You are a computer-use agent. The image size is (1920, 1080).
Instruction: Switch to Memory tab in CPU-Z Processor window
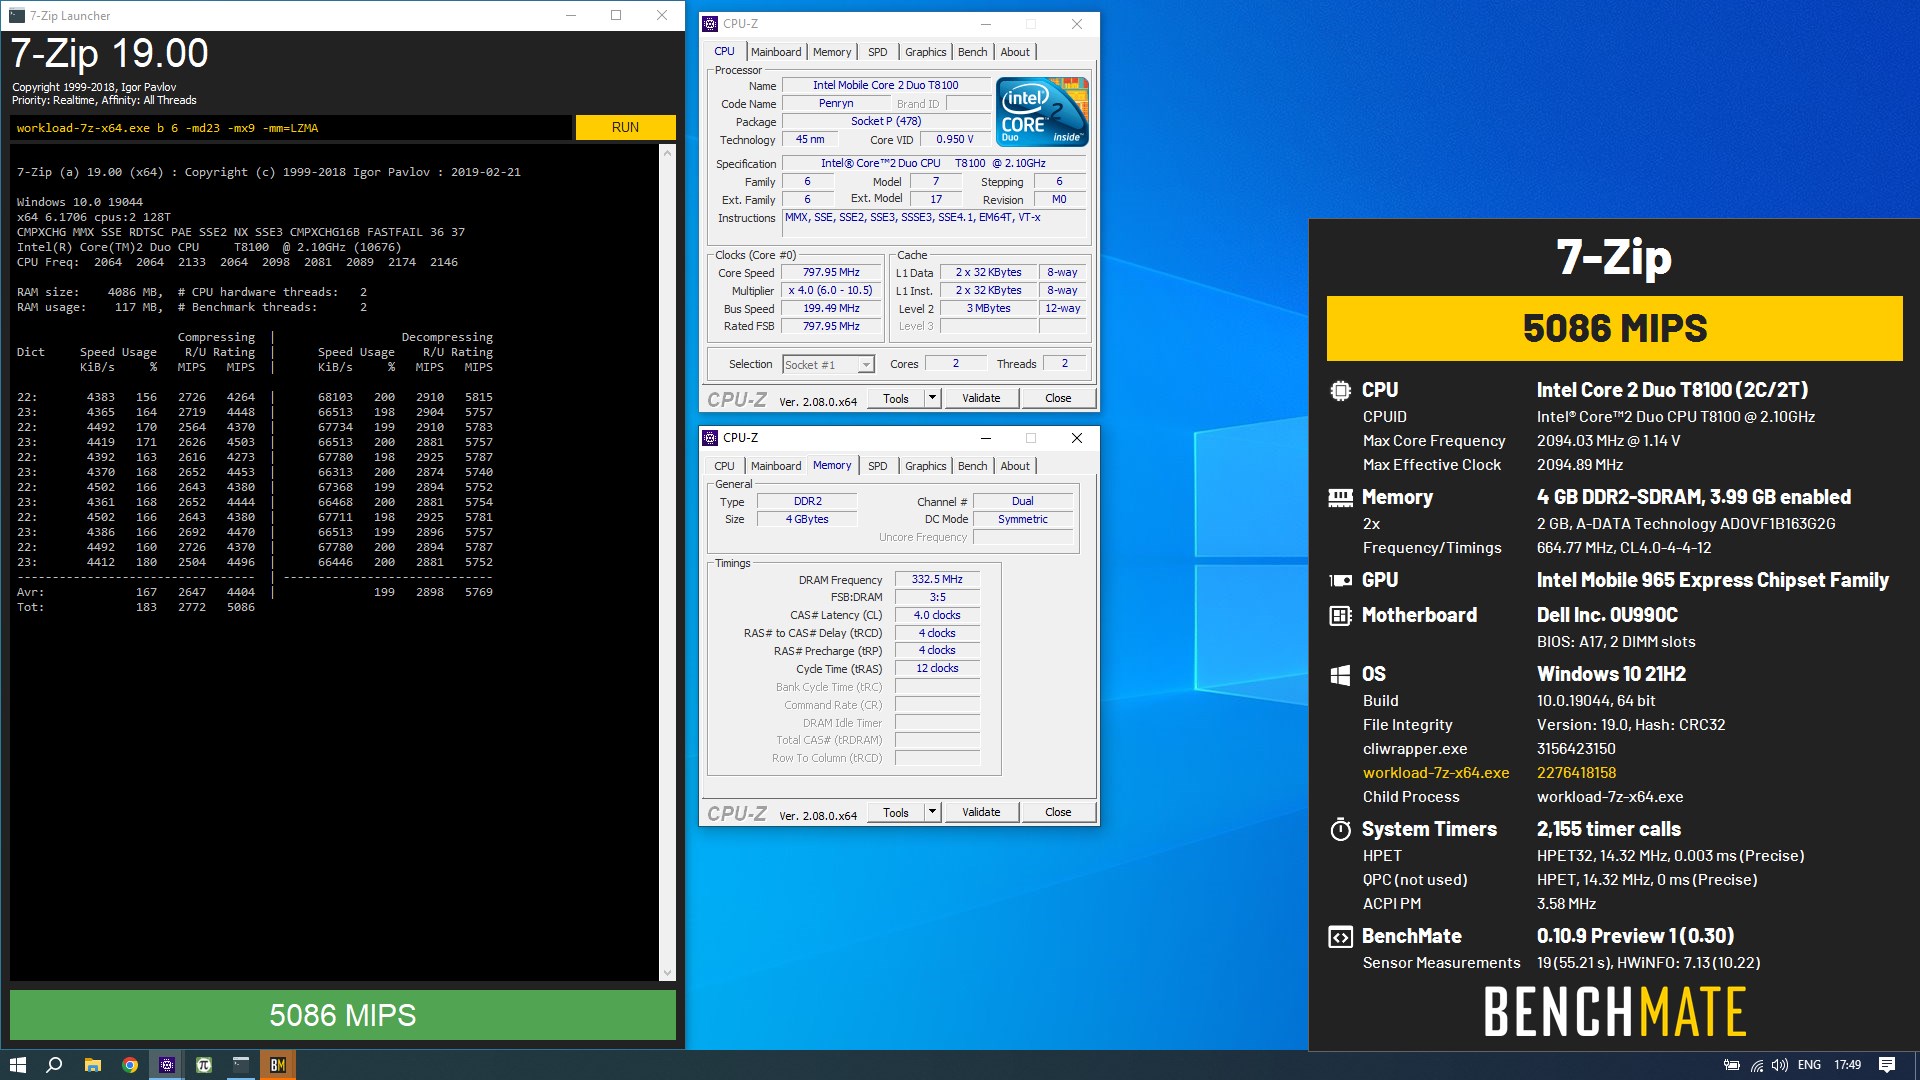(x=832, y=52)
